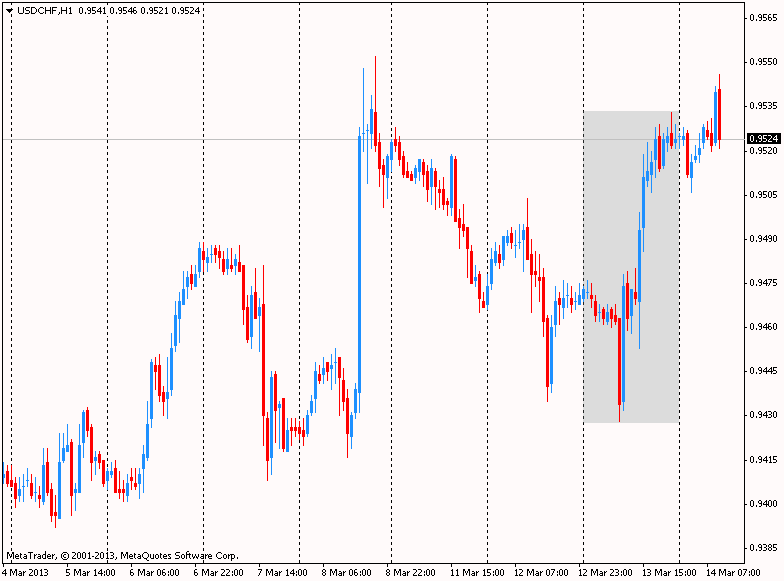Select the gray shaded rectangle on the chart
Viewport: 784px width, 581px height.
click(x=631, y=267)
